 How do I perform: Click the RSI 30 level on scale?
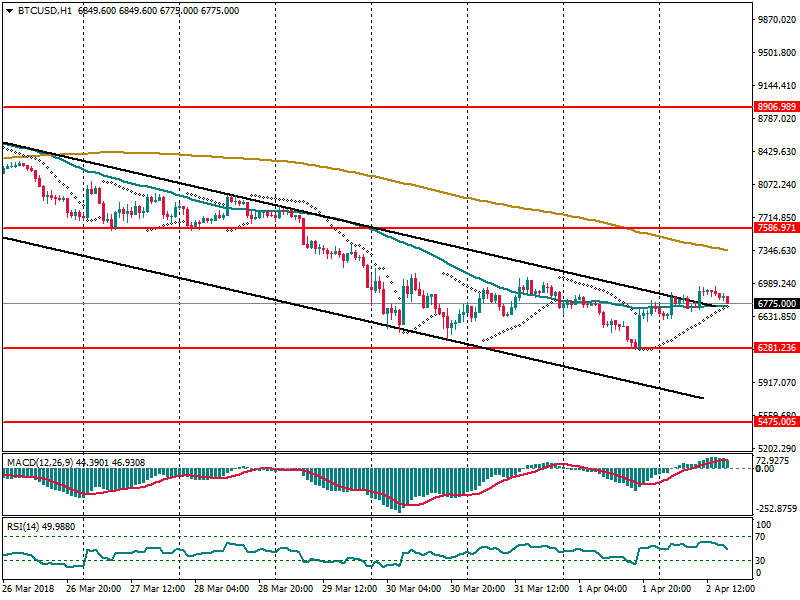pos(764,560)
